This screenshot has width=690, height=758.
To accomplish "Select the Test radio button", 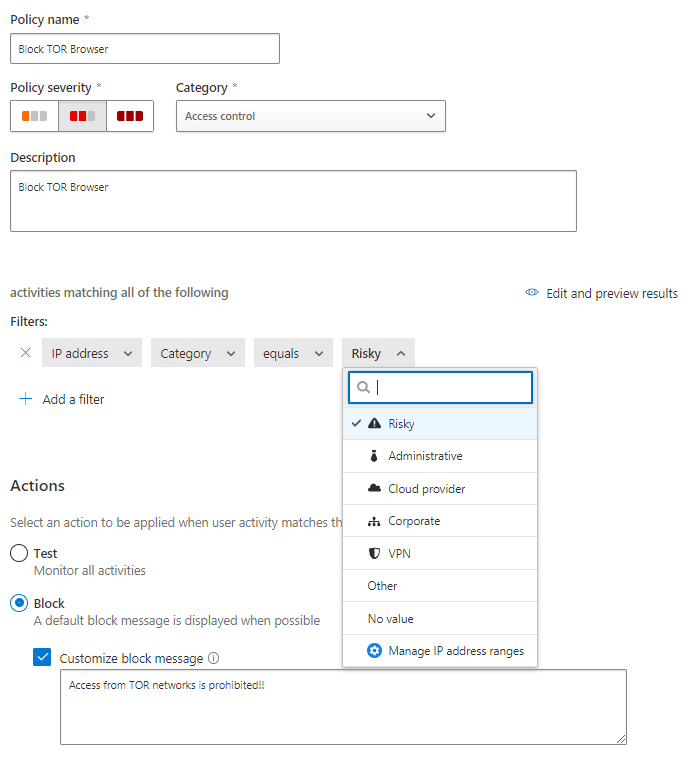I will 19,553.
